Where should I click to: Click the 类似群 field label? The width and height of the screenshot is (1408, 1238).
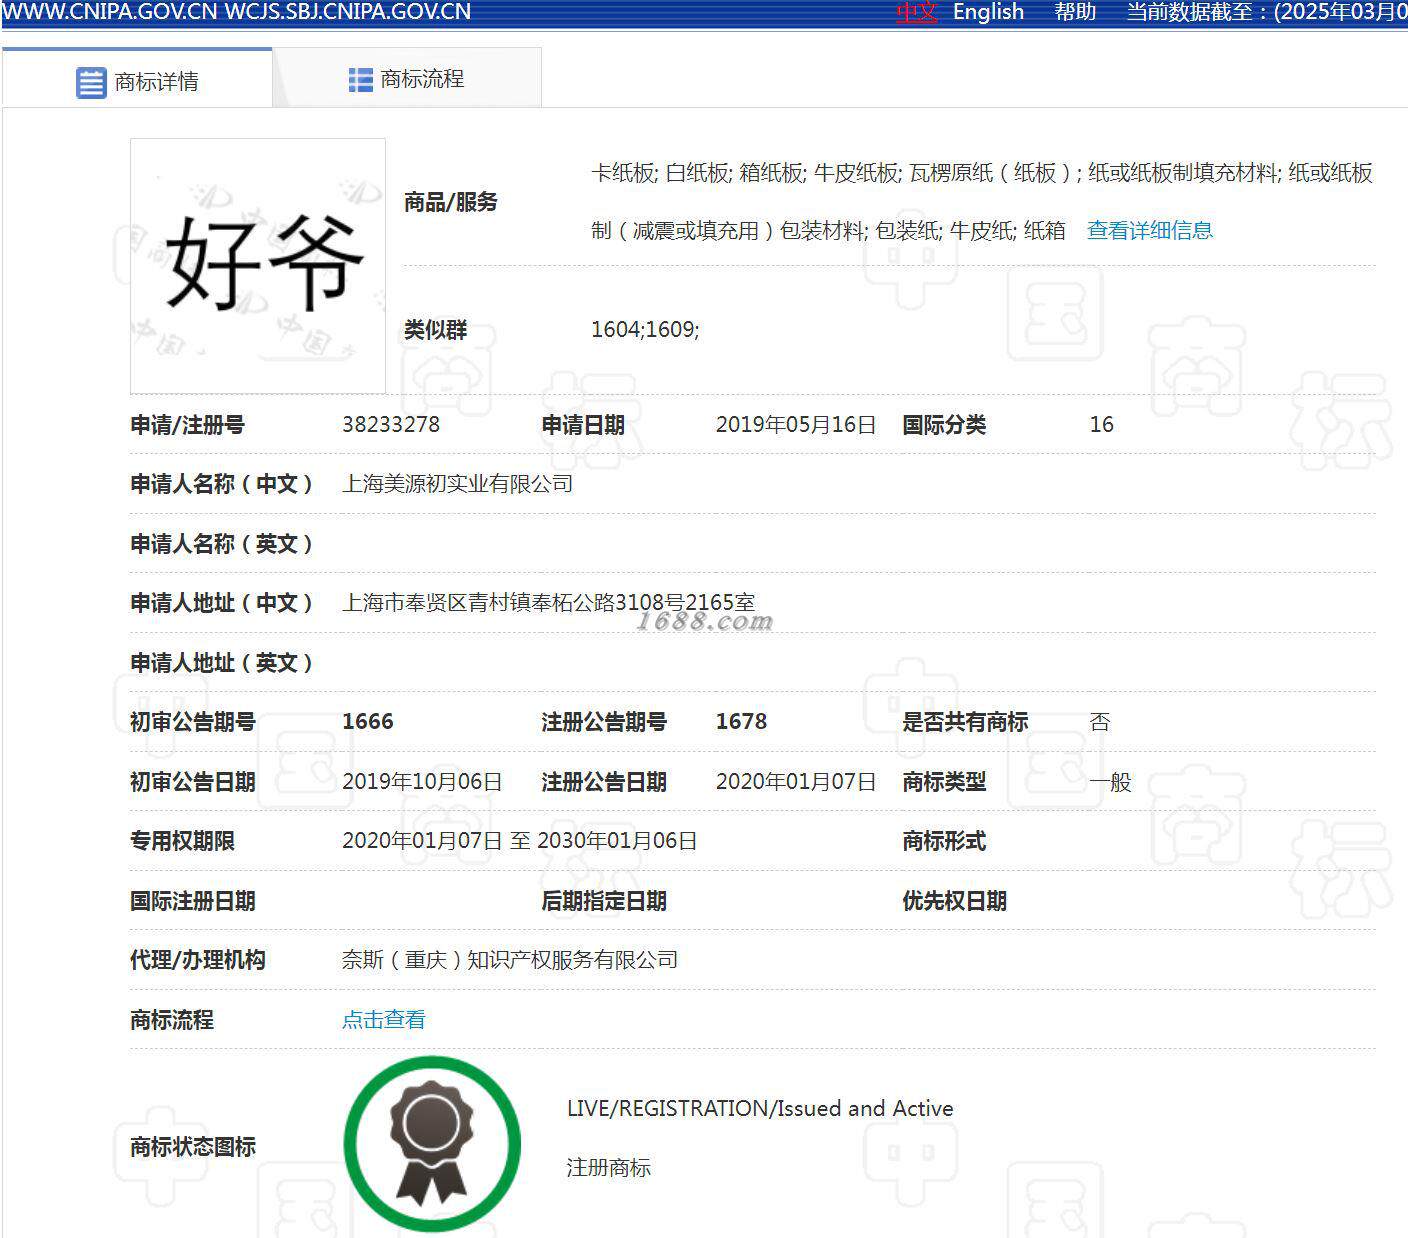tap(435, 329)
